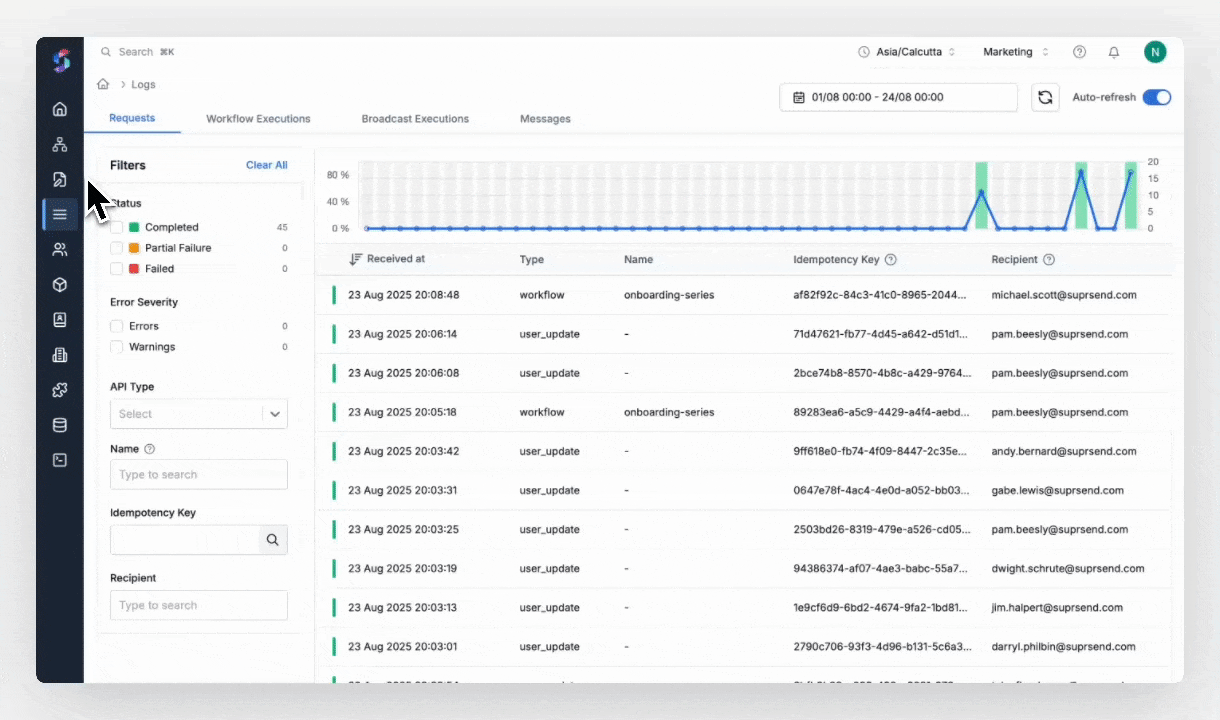Viewport: 1220px width, 720px height.
Task: Switch to the Requests tab
Action: 132,118
